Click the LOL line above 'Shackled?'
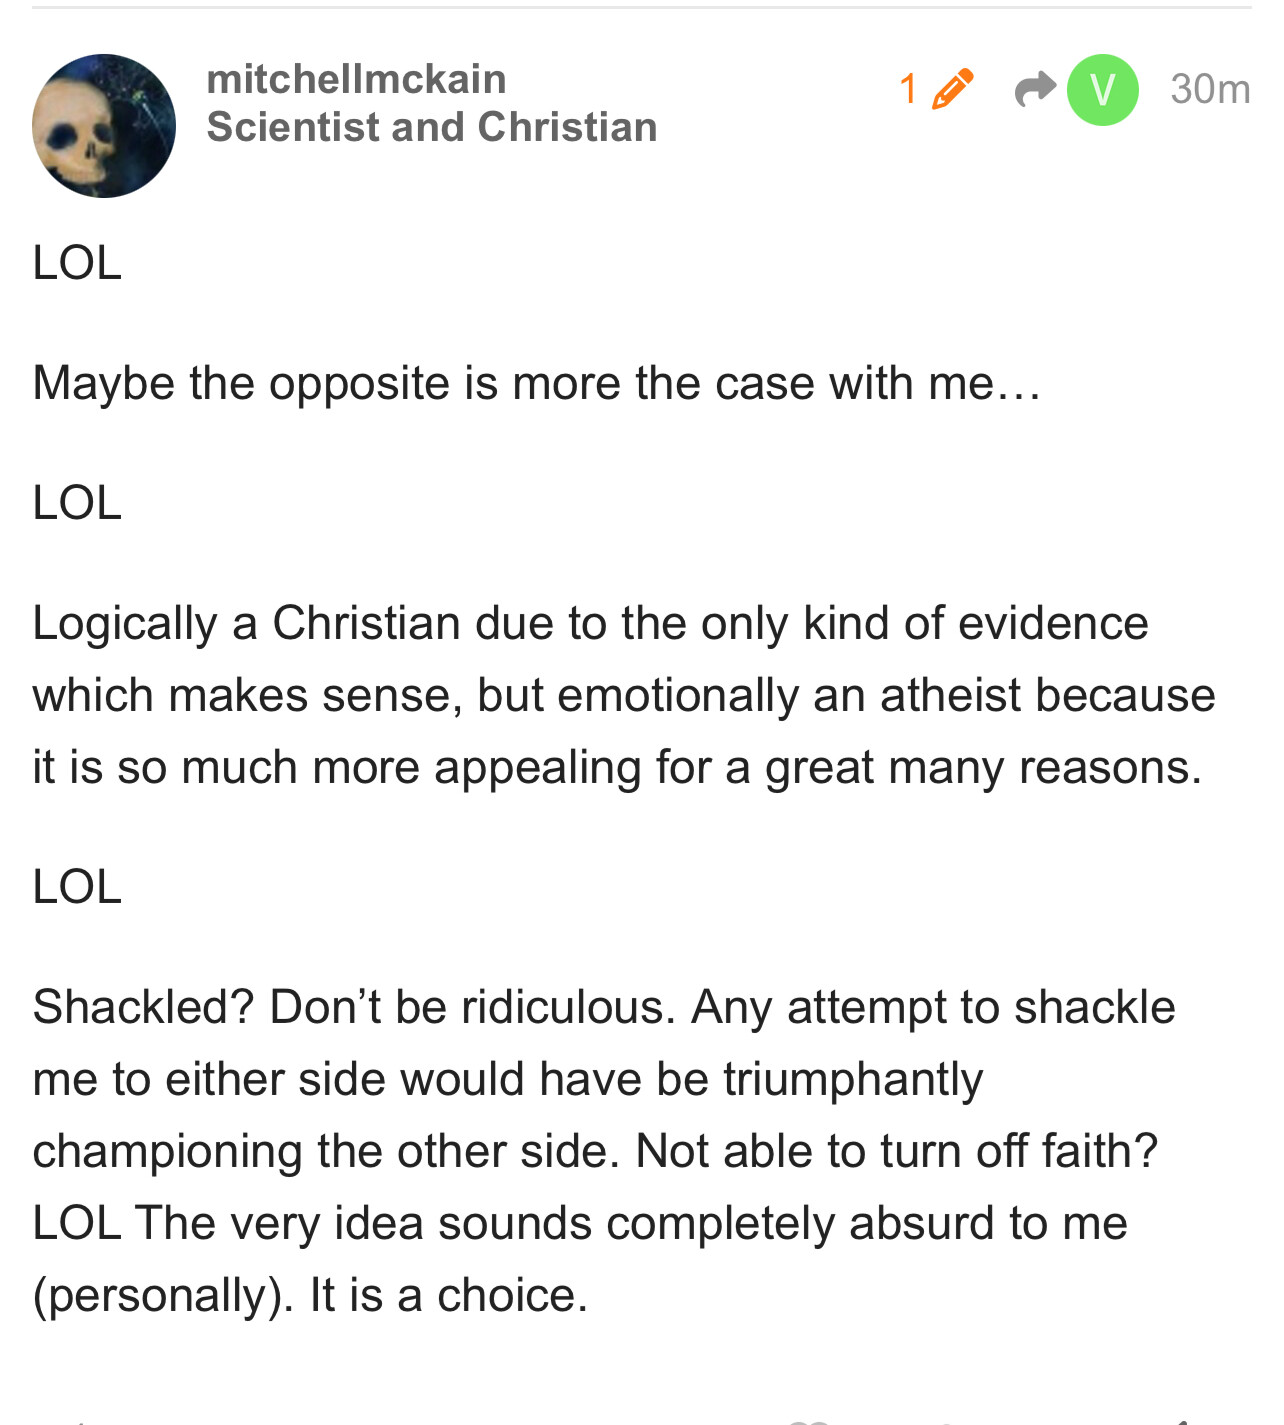The image size is (1284, 1425). (x=77, y=886)
